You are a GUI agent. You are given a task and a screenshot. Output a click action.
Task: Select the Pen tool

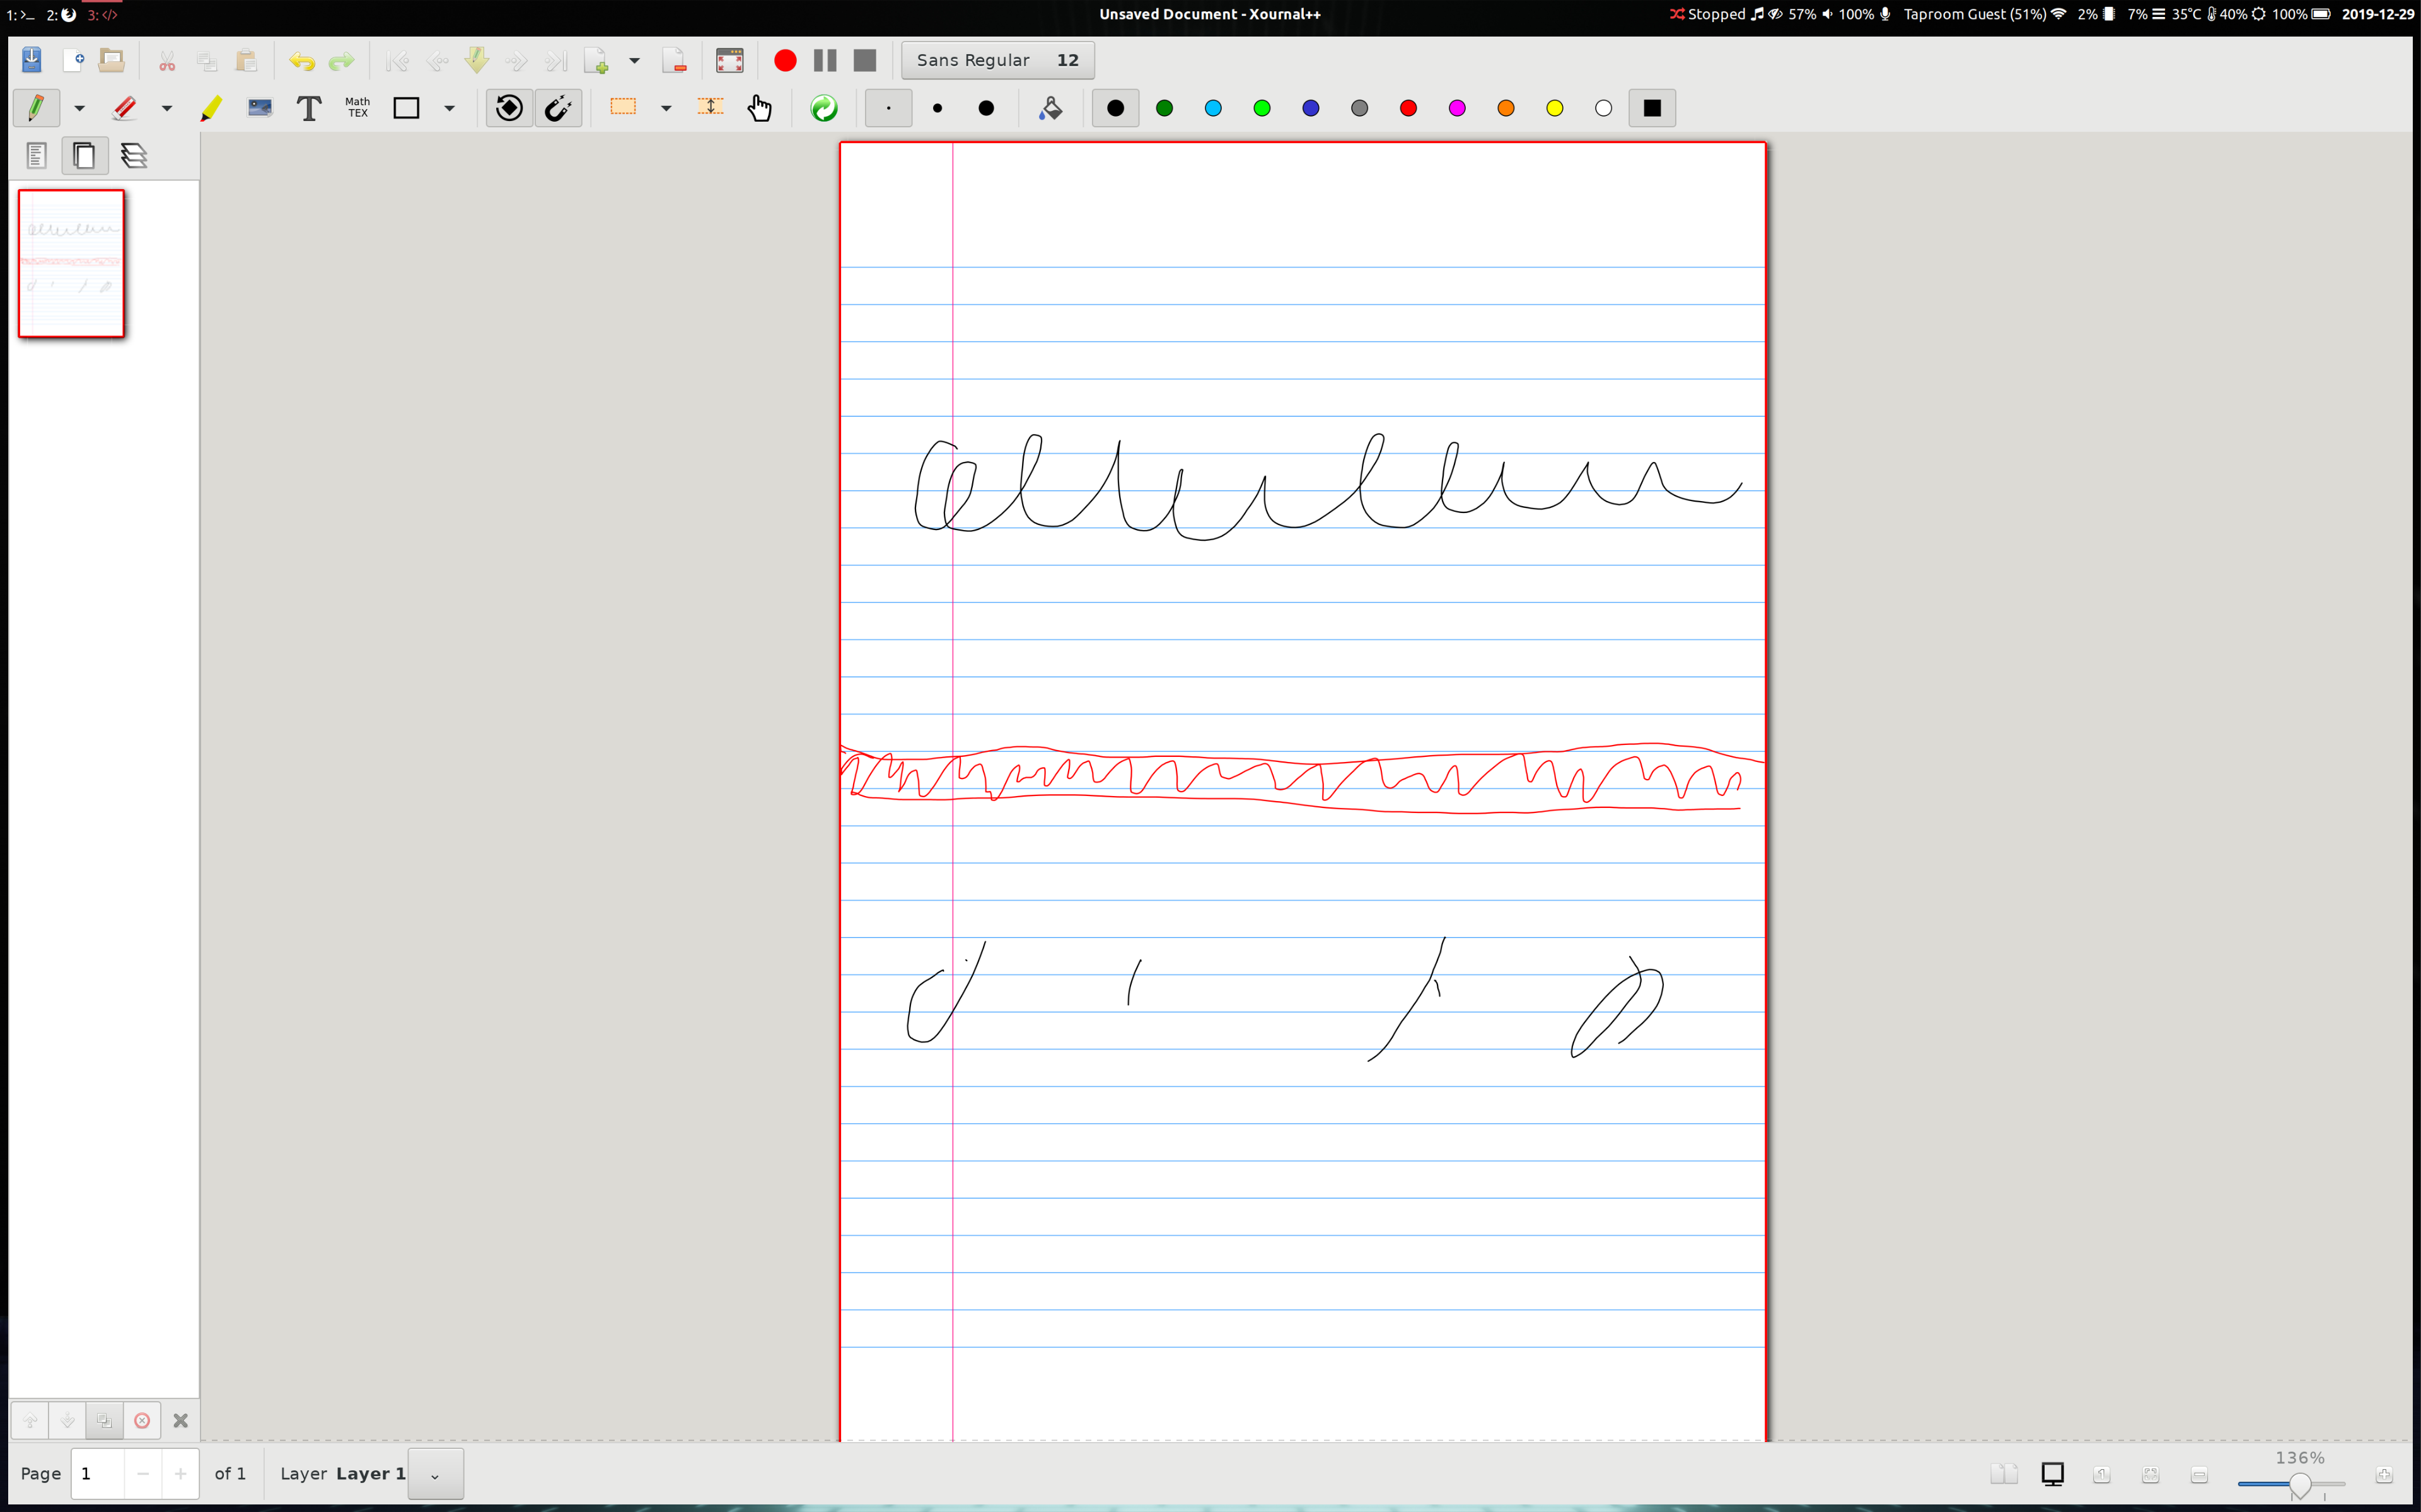pos(36,108)
